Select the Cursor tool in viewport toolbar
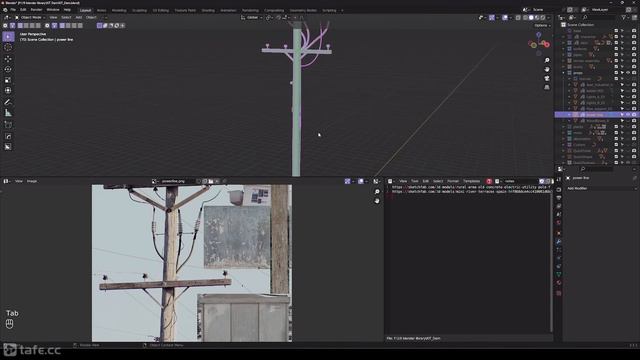The width and height of the screenshot is (640, 360). click(x=8, y=47)
